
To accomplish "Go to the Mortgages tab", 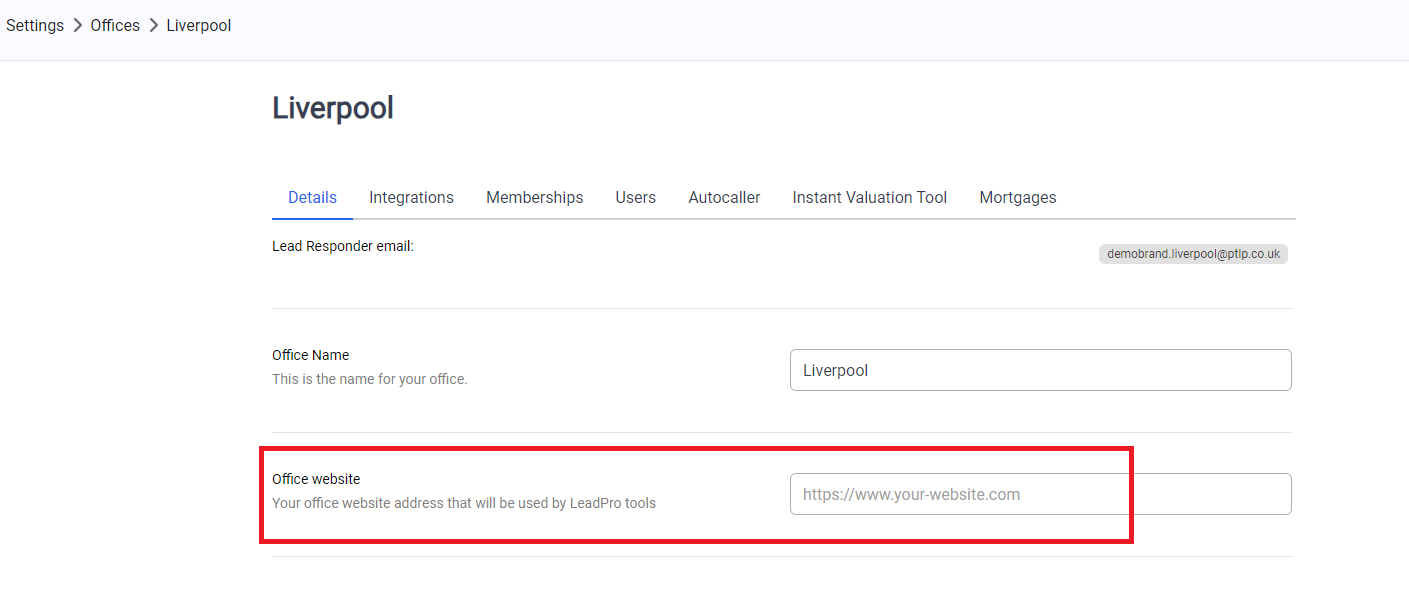I will tap(1017, 198).
